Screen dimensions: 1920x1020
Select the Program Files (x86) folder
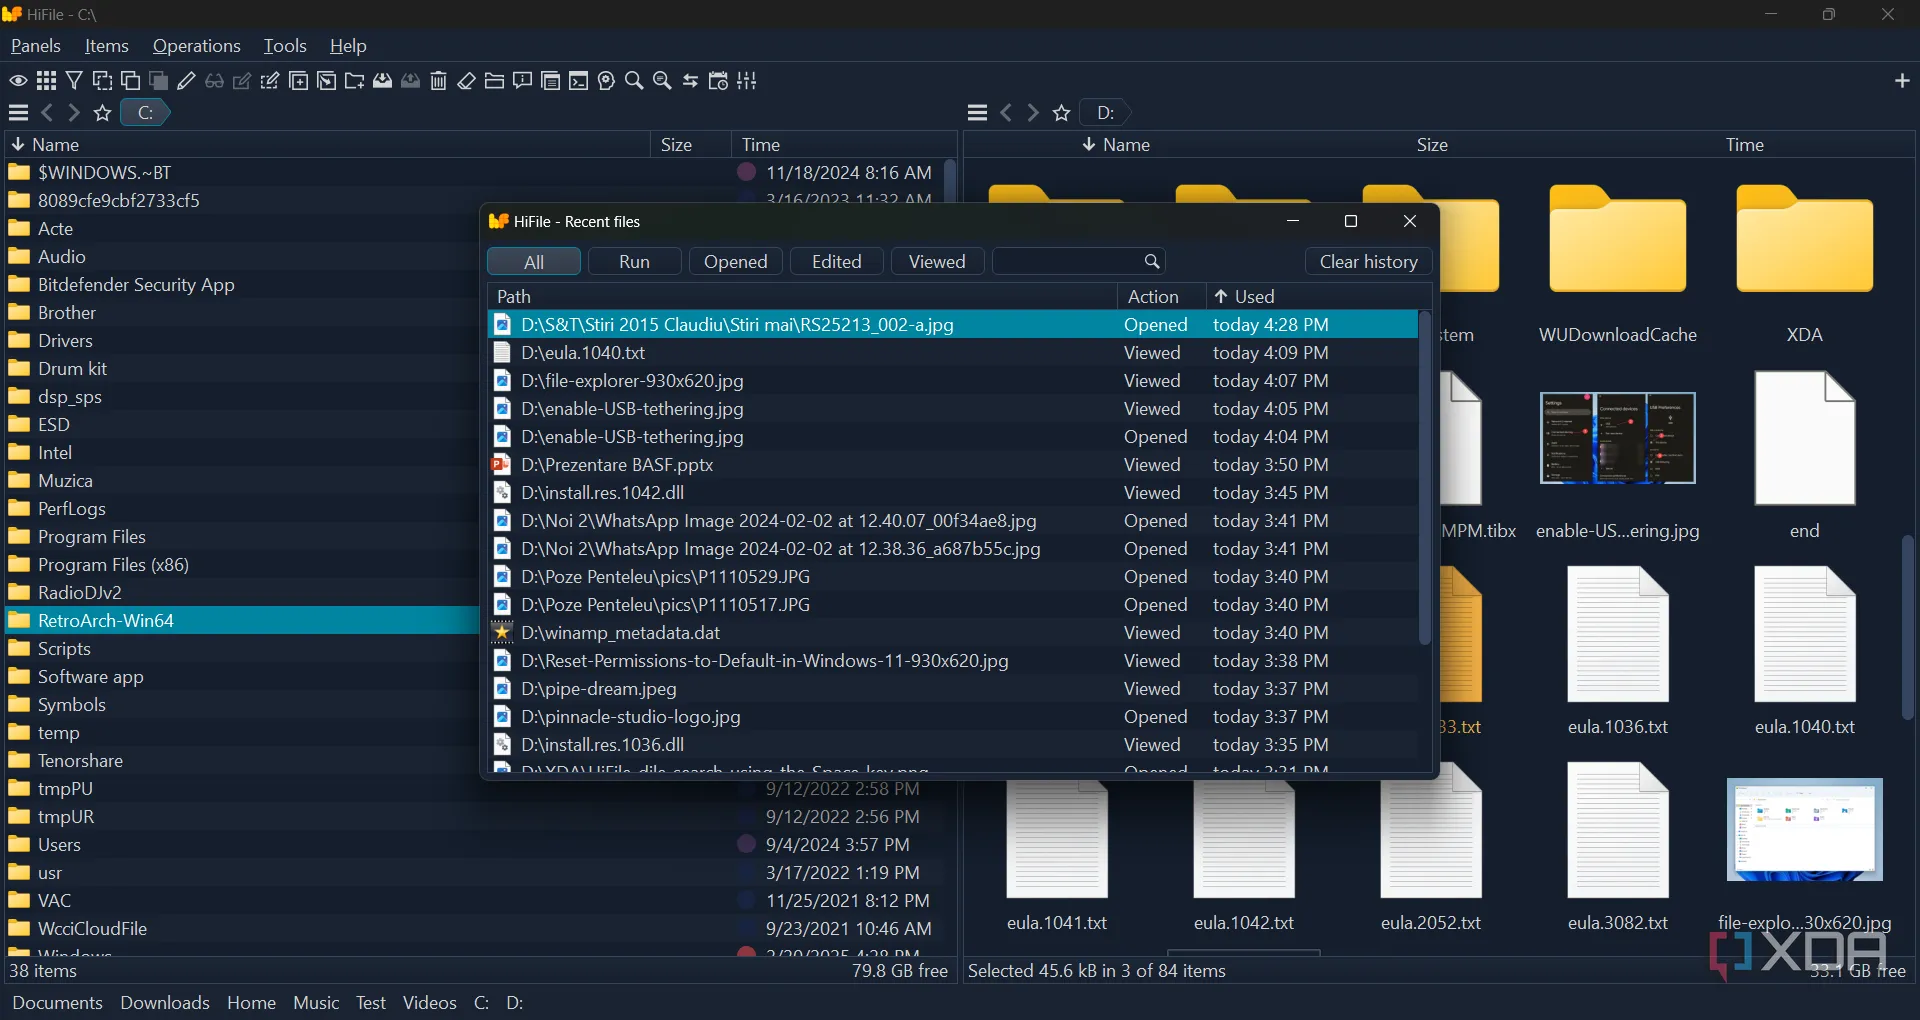(242, 565)
